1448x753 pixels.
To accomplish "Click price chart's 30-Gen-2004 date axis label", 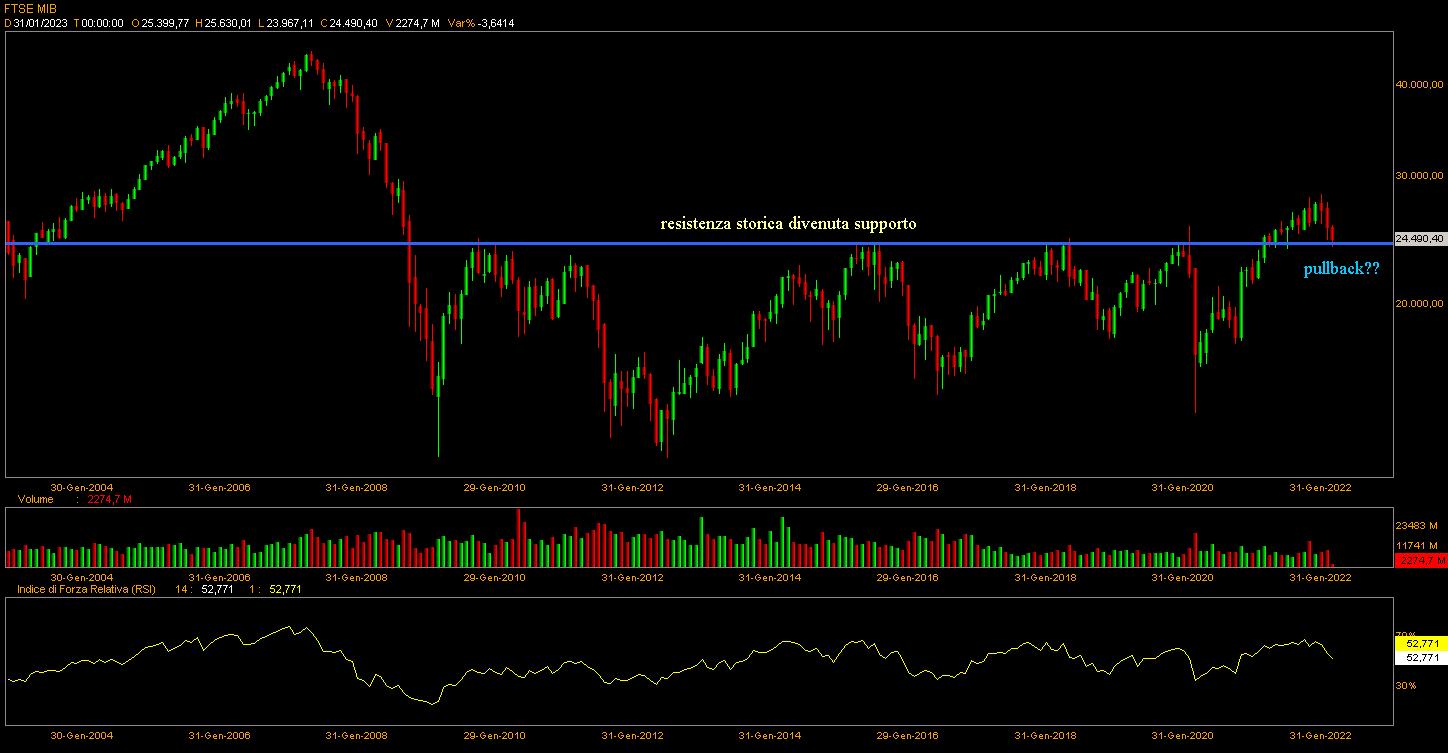I will (x=82, y=488).
